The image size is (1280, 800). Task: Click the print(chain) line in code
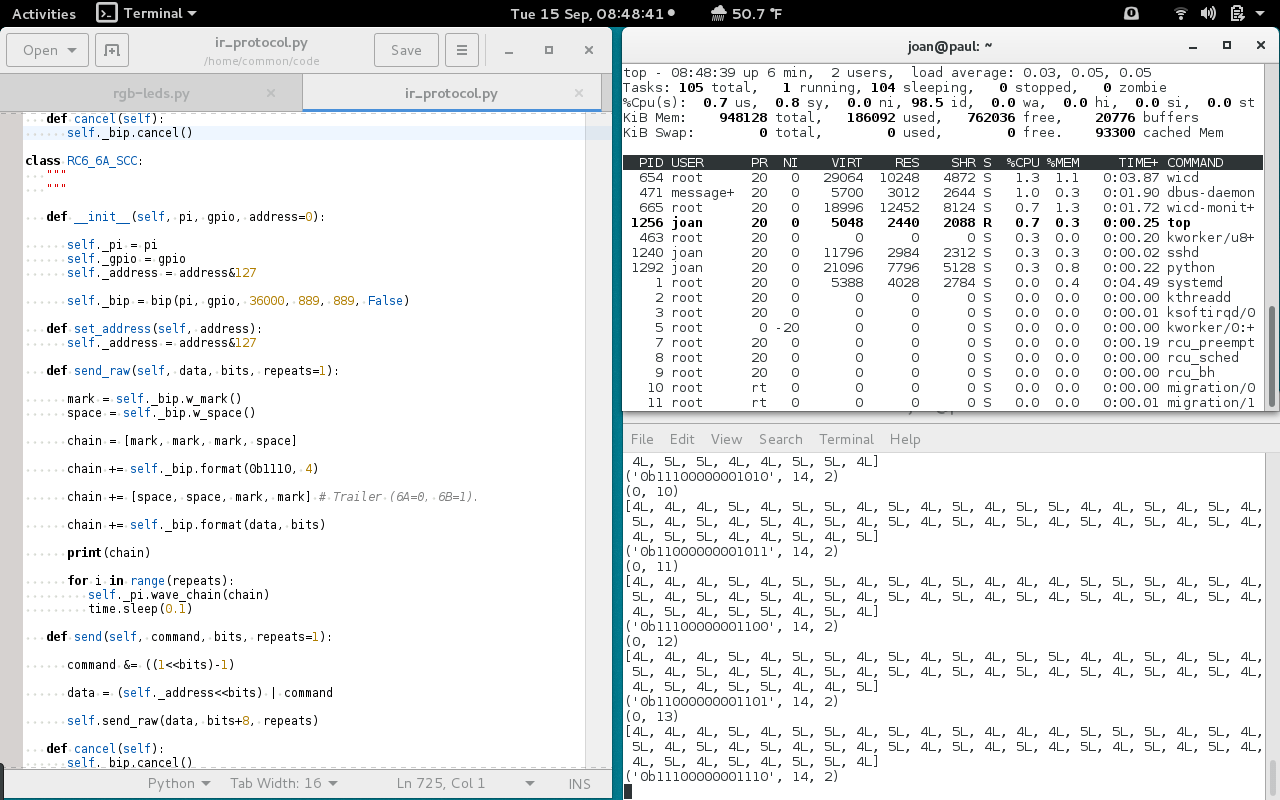(x=109, y=552)
